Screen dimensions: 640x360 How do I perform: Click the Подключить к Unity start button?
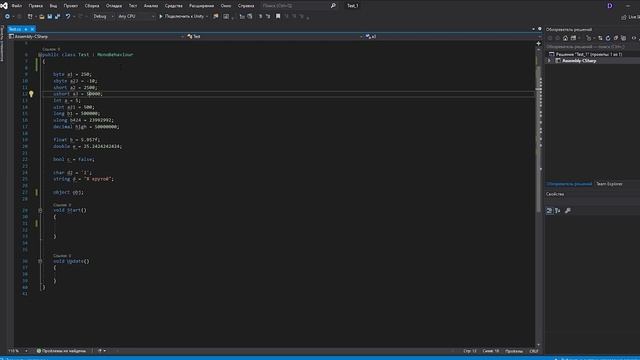tap(181, 16)
